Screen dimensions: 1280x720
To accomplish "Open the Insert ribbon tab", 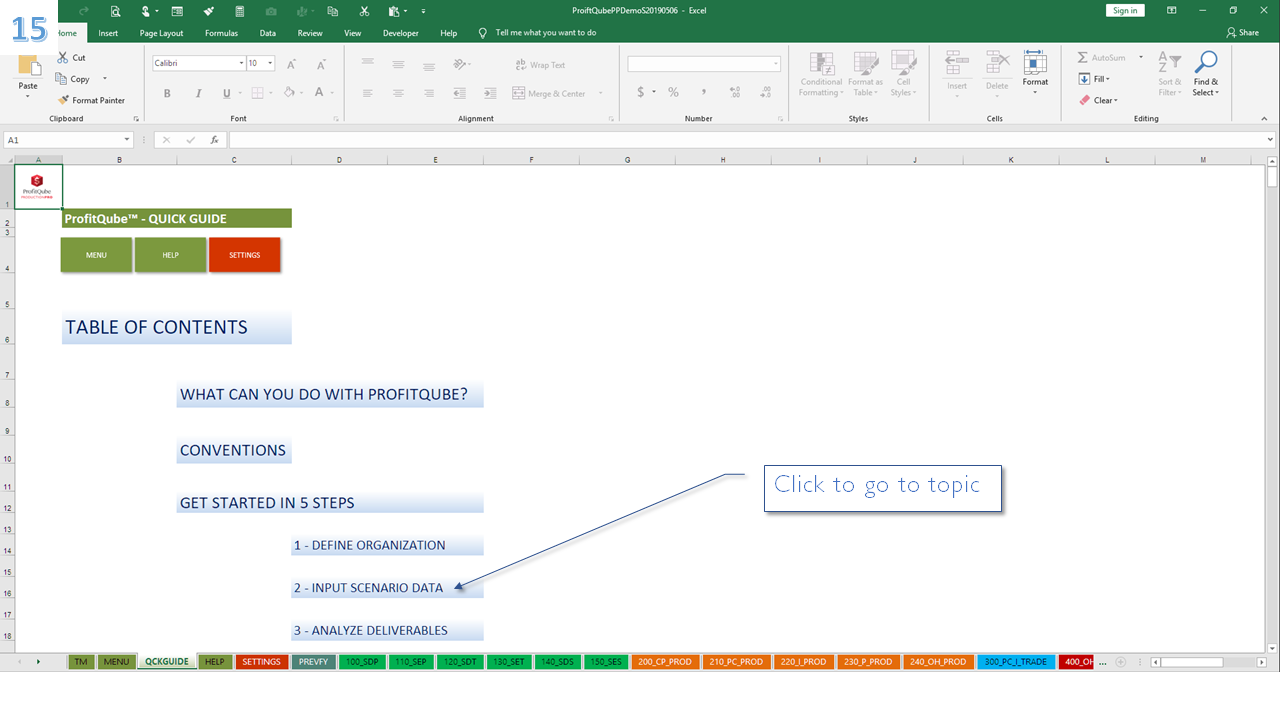I will coord(108,33).
